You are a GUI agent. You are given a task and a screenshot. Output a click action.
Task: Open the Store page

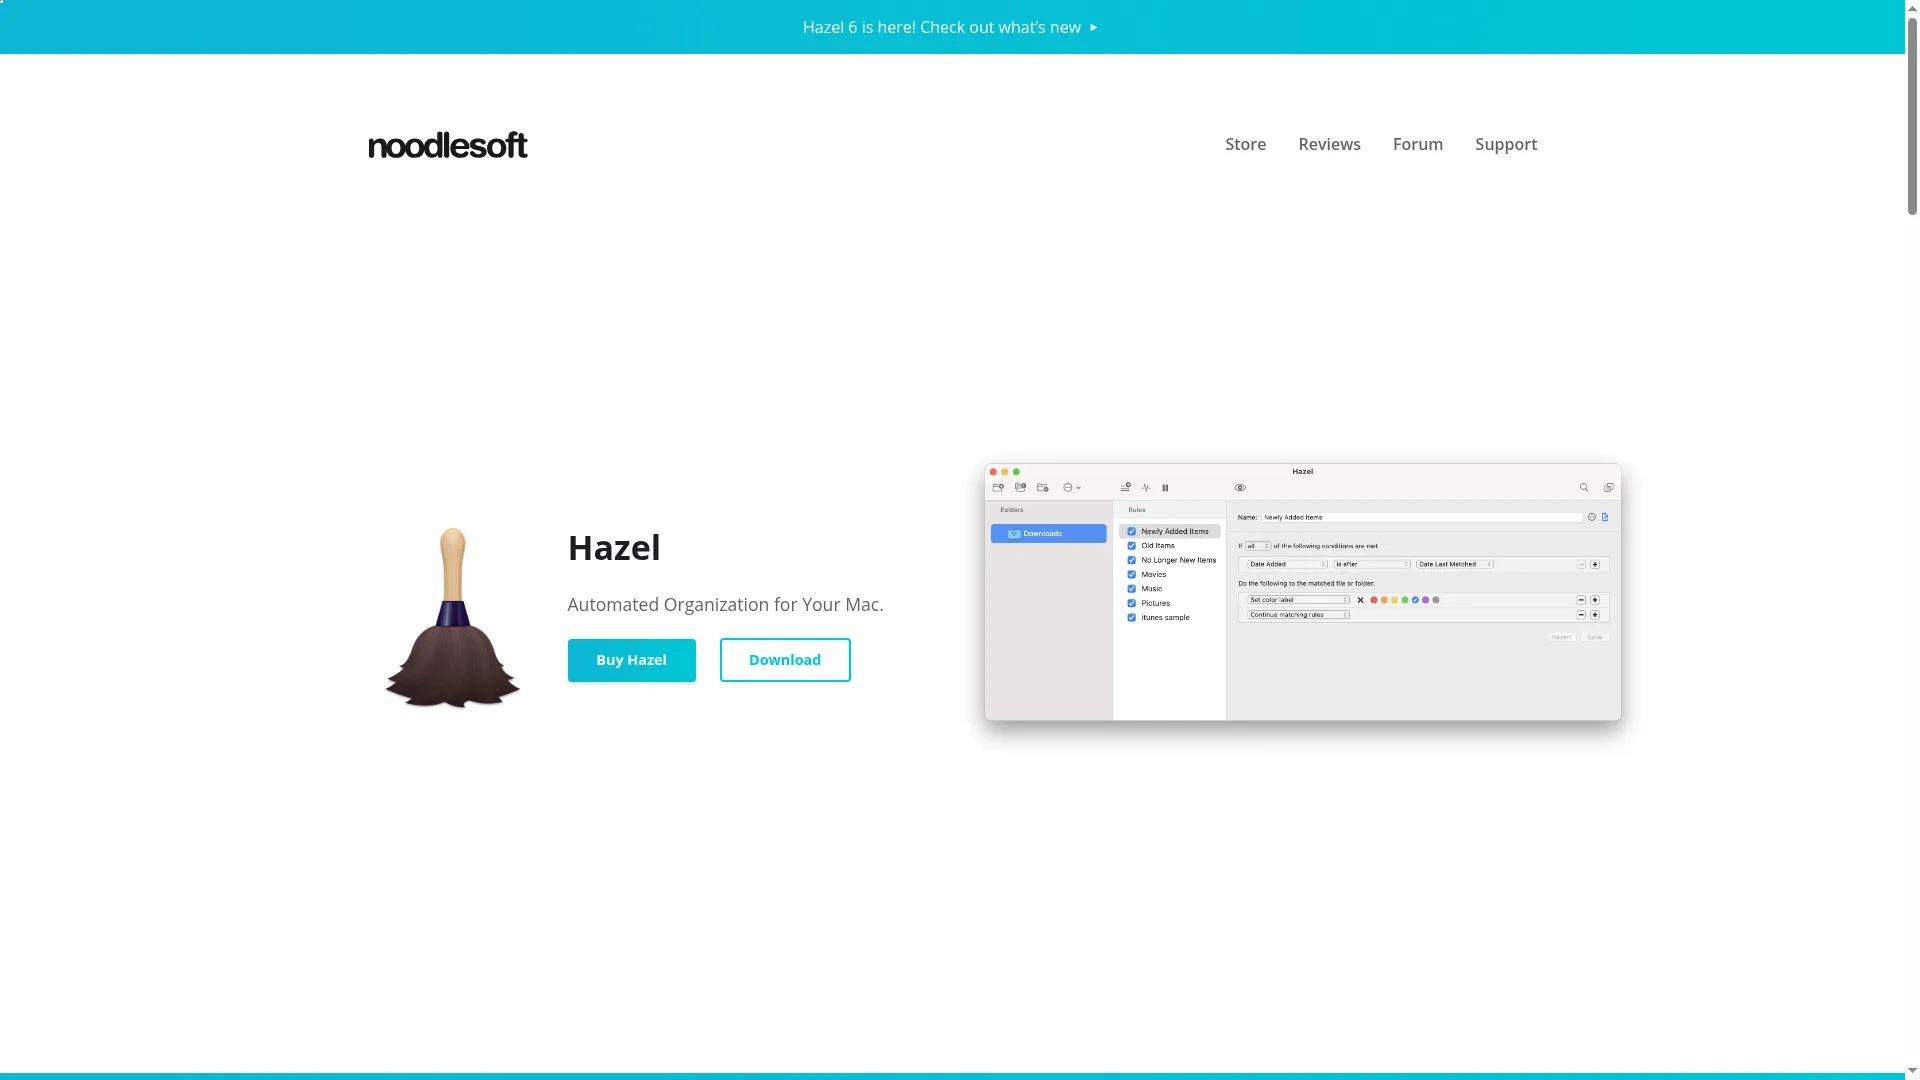click(1245, 144)
